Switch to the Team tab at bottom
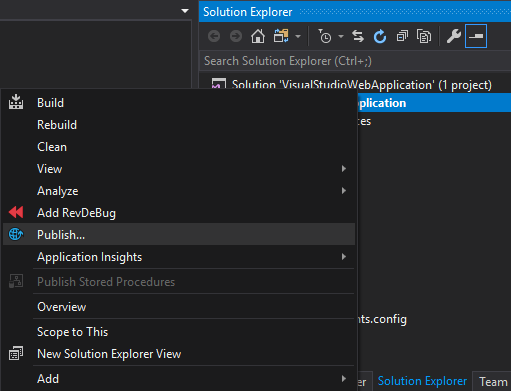This screenshot has width=511, height=391. coord(492,381)
